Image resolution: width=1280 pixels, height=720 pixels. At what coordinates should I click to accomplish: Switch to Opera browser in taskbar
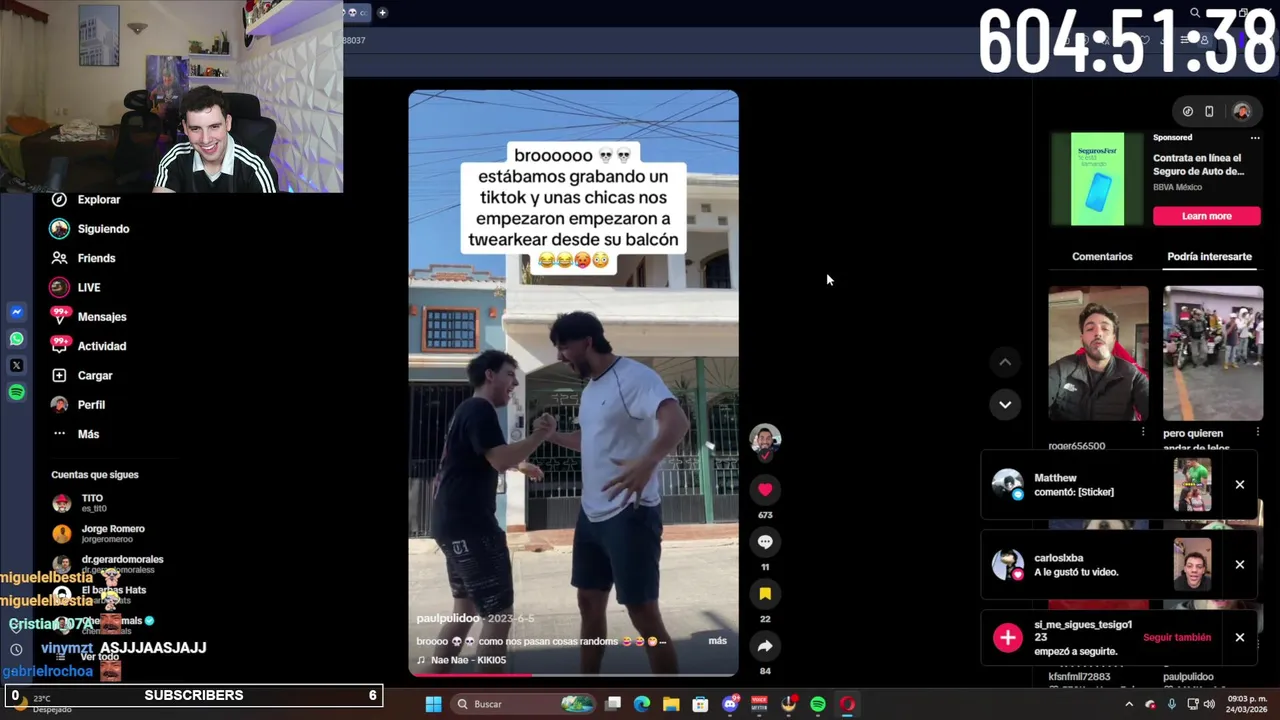(x=847, y=704)
